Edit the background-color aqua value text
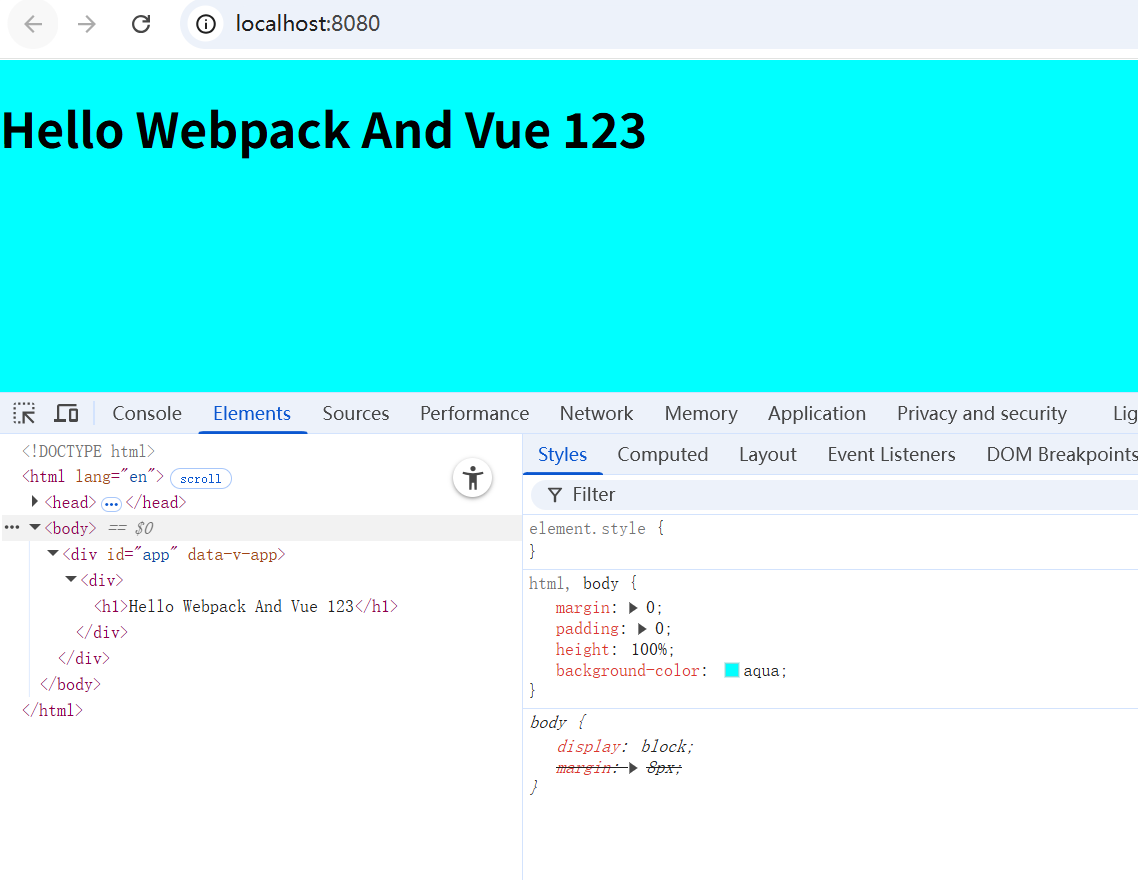 pyautogui.click(x=761, y=671)
